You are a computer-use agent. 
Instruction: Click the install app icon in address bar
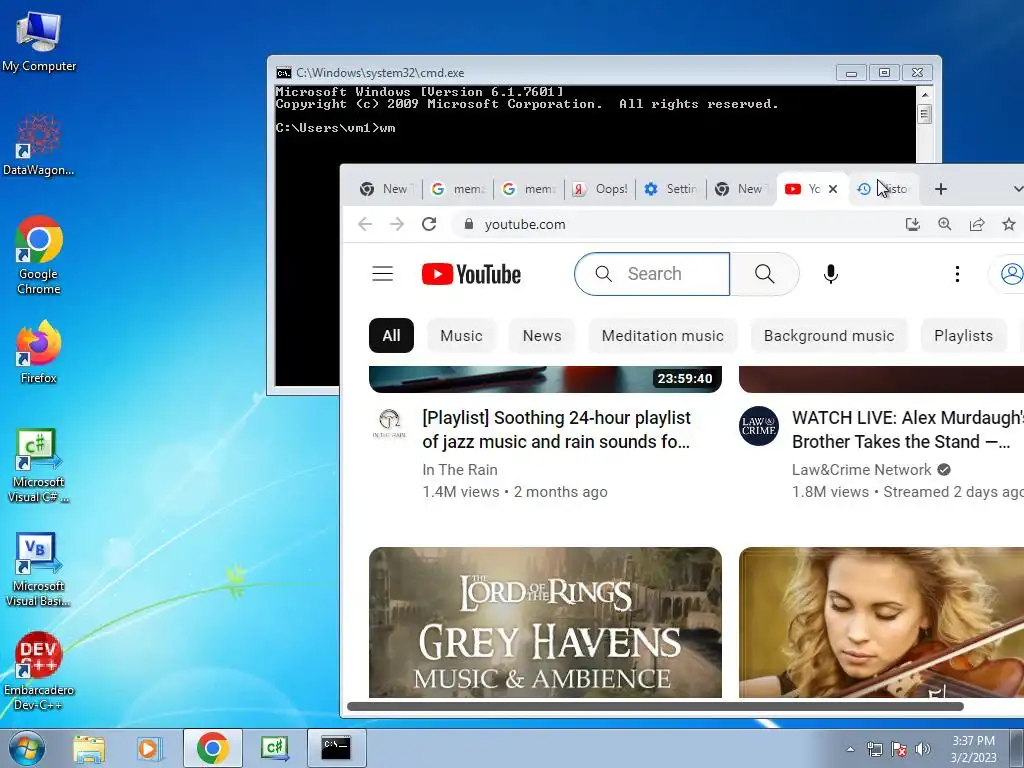(x=912, y=224)
